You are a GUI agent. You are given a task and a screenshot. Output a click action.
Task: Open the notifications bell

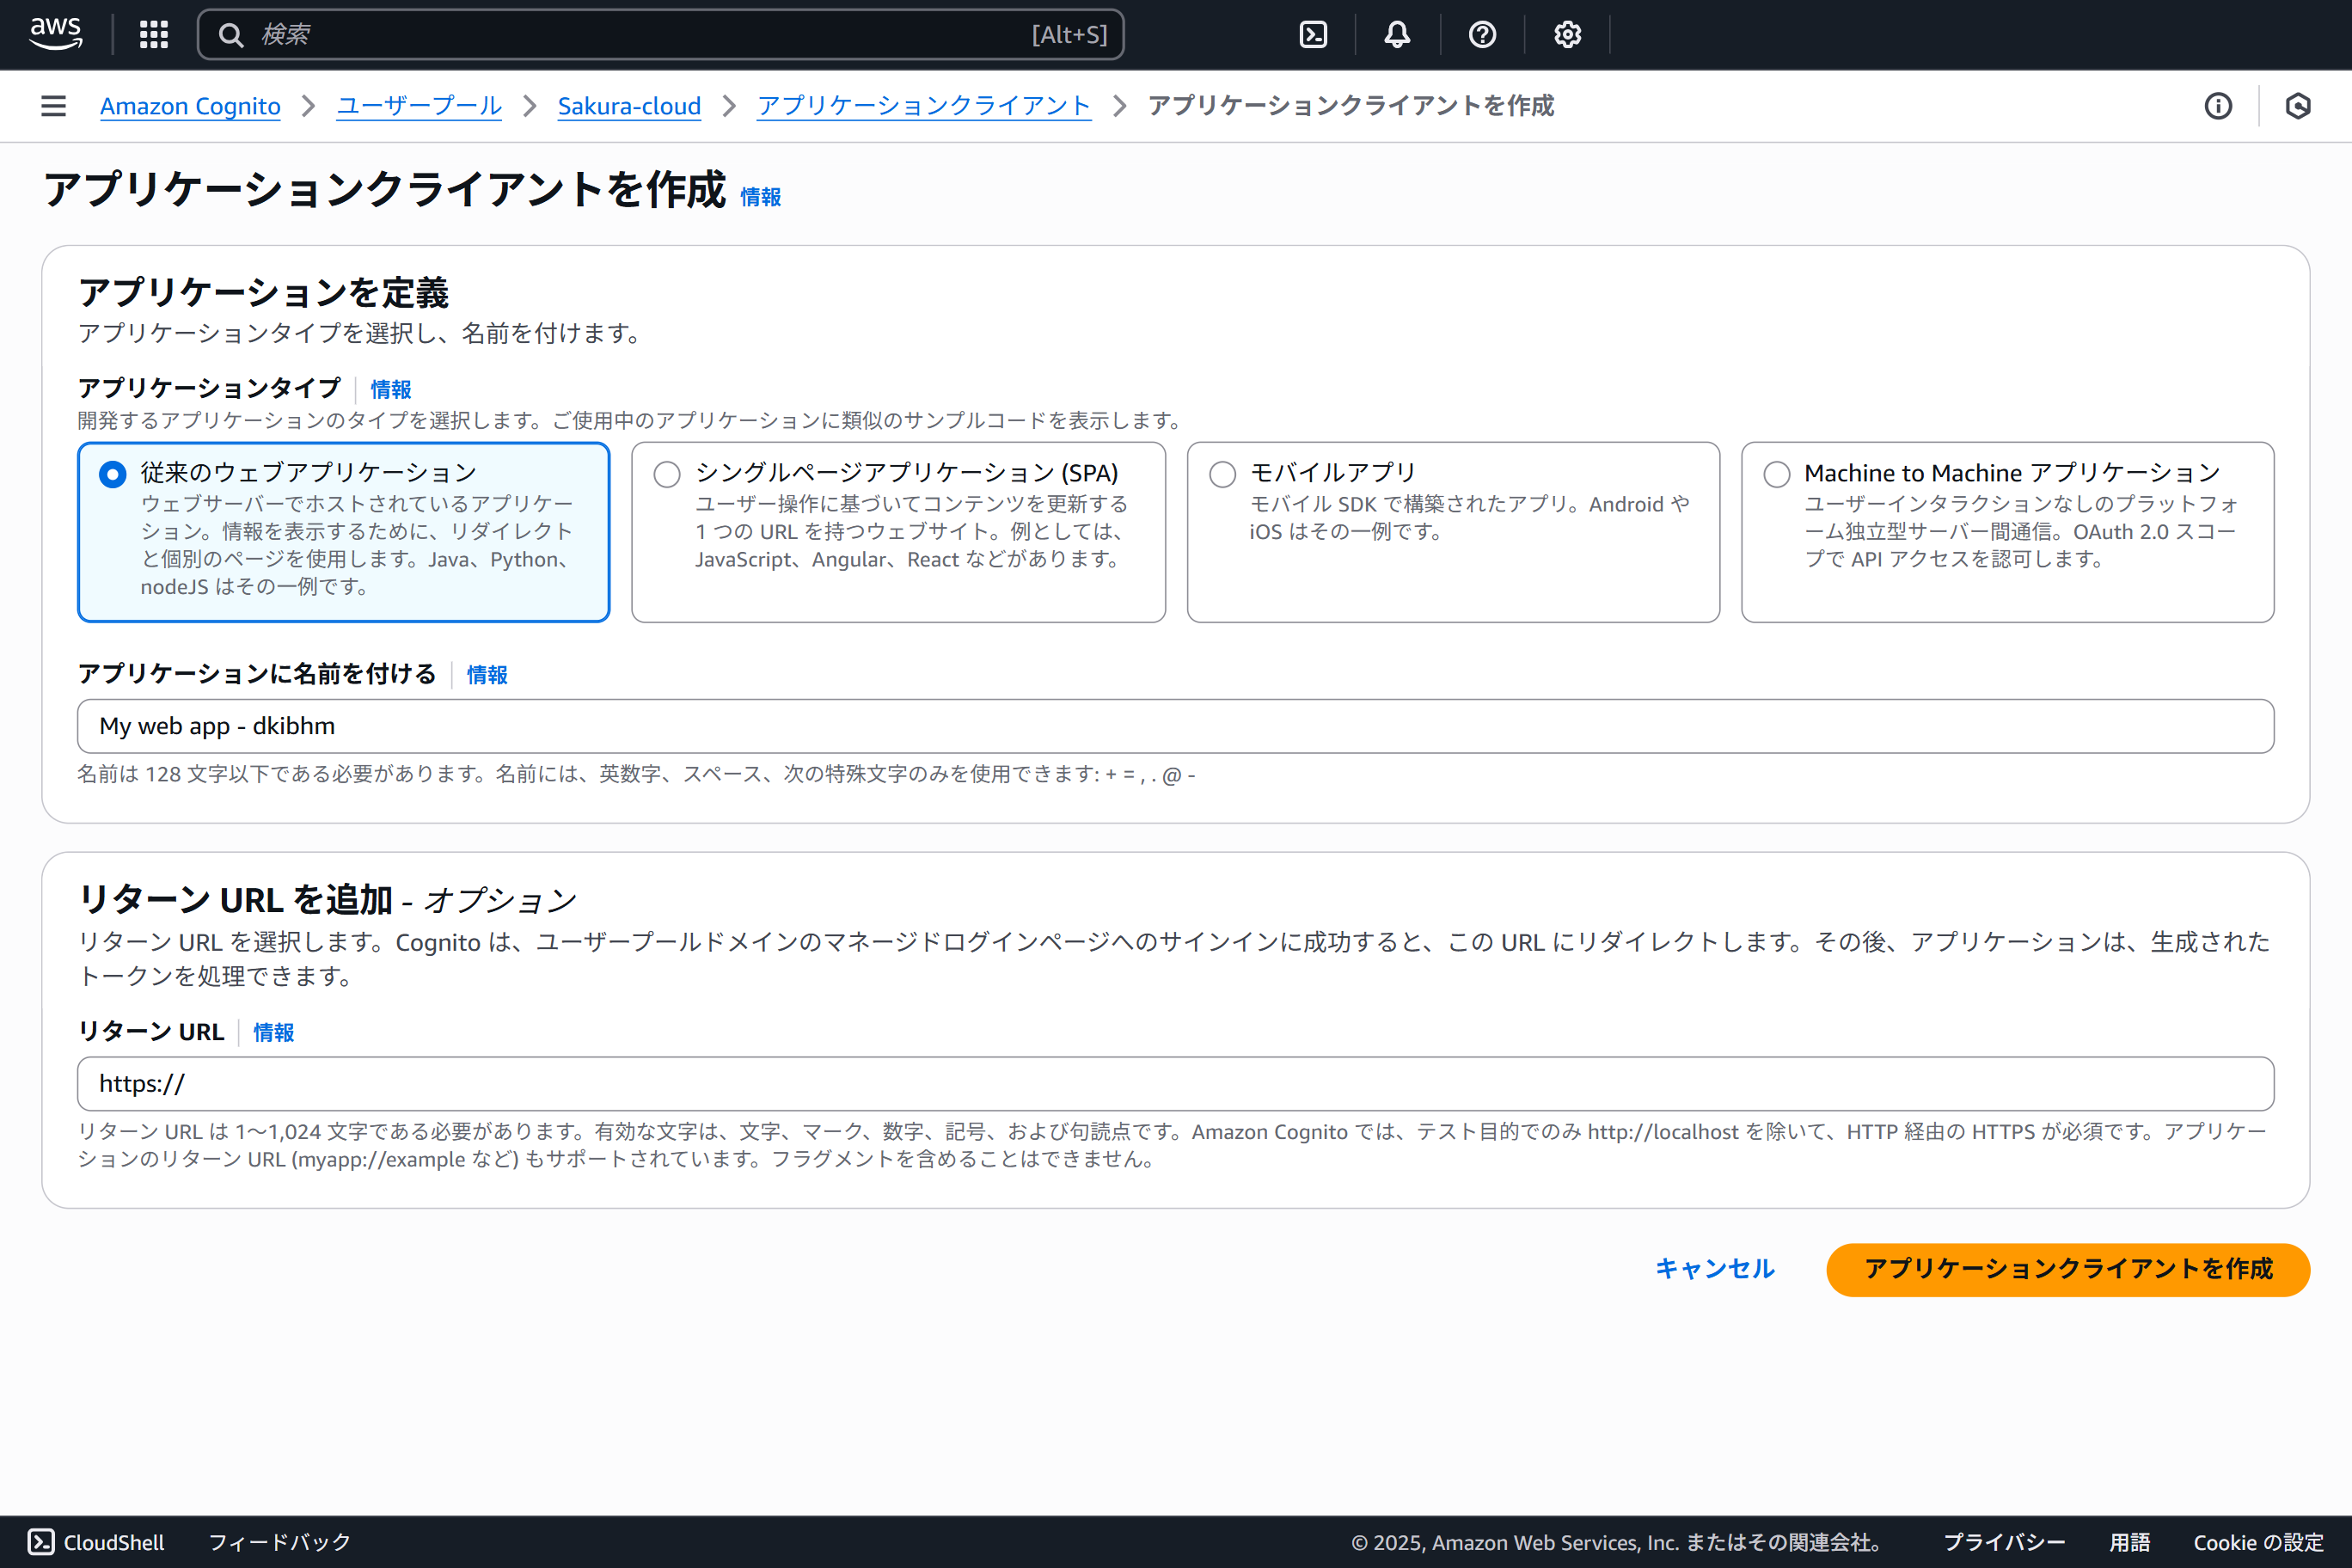tap(1397, 35)
